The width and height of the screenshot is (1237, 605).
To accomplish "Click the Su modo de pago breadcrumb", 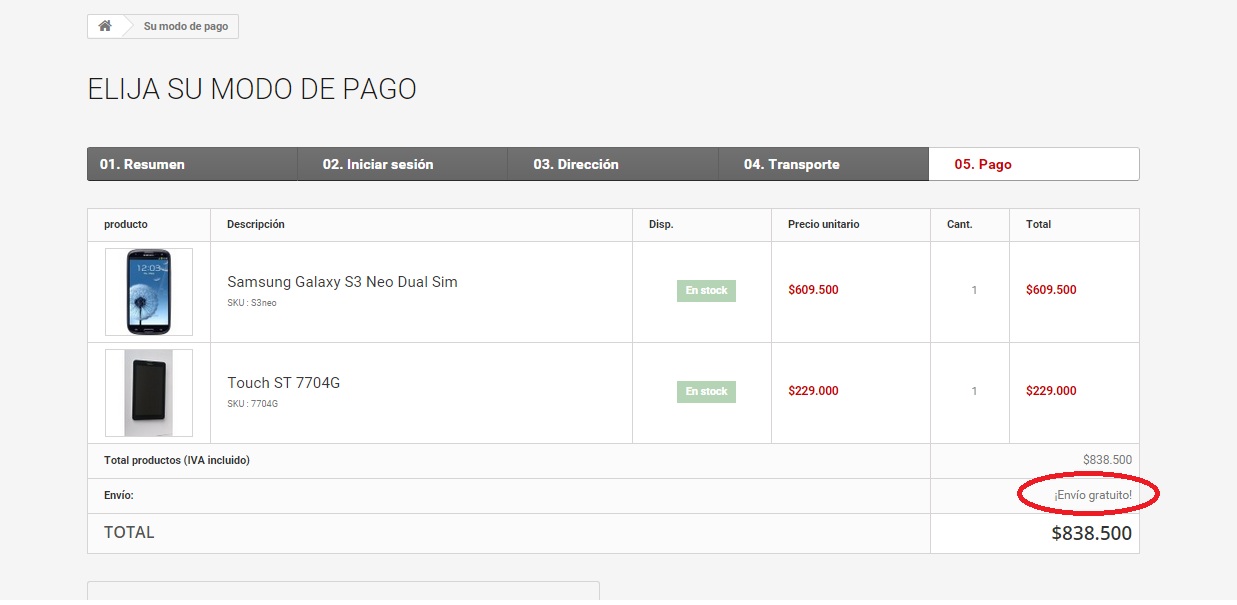I will pyautogui.click(x=186, y=26).
